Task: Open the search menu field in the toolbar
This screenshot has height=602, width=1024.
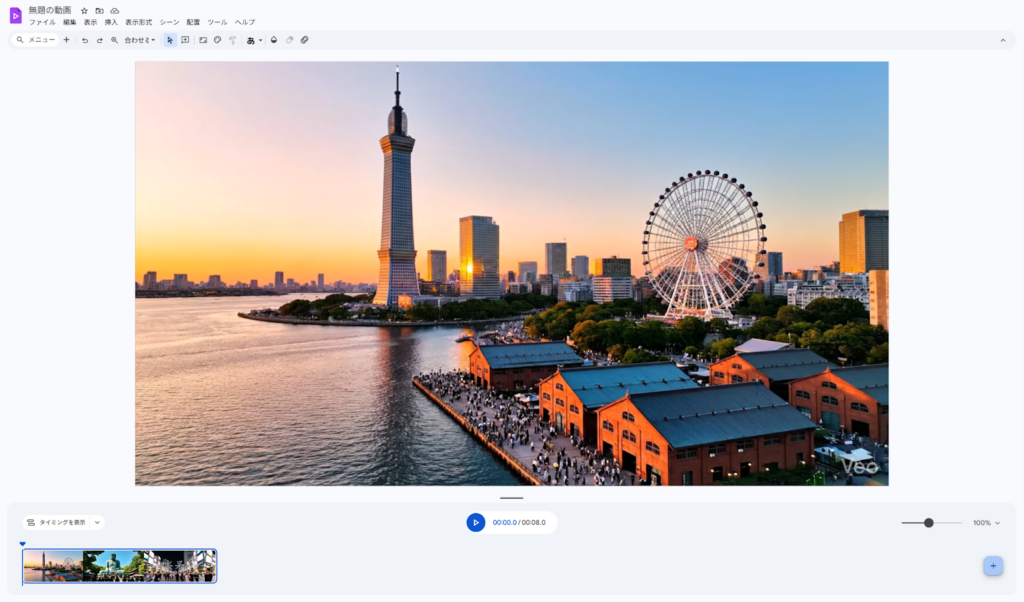Action: click(x=38, y=40)
